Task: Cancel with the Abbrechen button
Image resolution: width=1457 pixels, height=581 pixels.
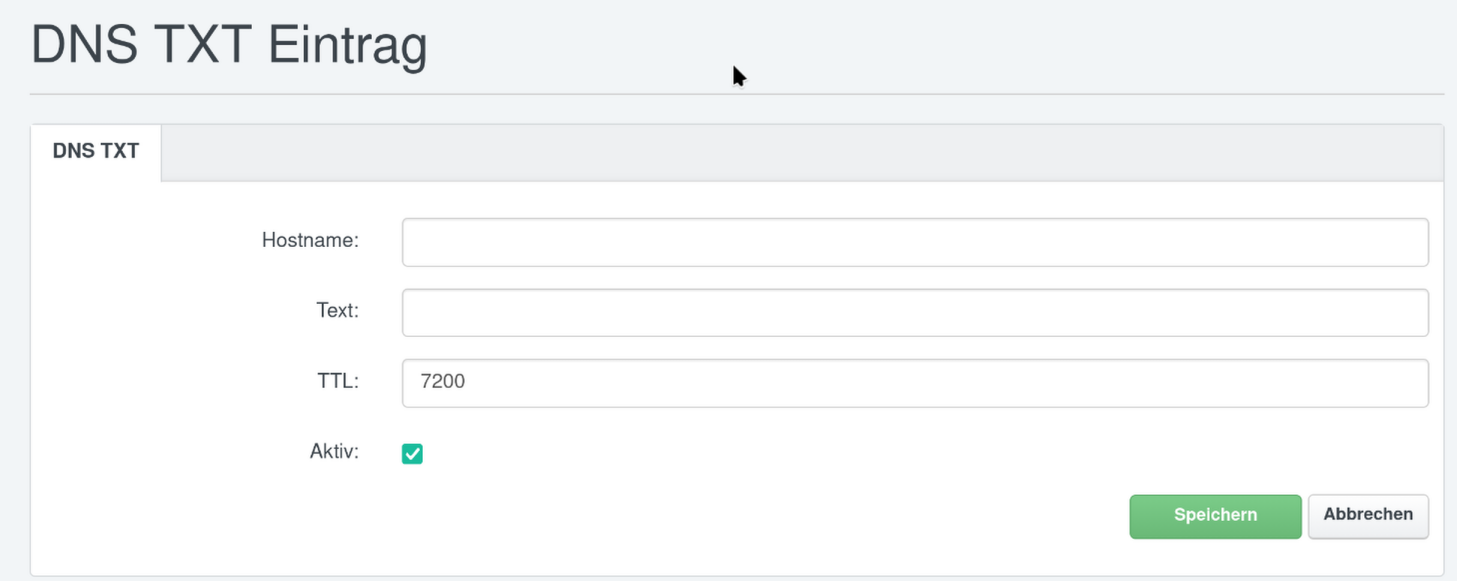Action: [1367, 516]
